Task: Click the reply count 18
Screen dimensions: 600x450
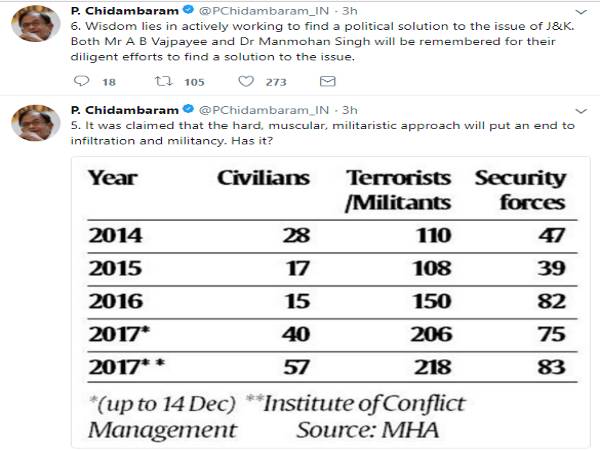Action: [x=109, y=82]
